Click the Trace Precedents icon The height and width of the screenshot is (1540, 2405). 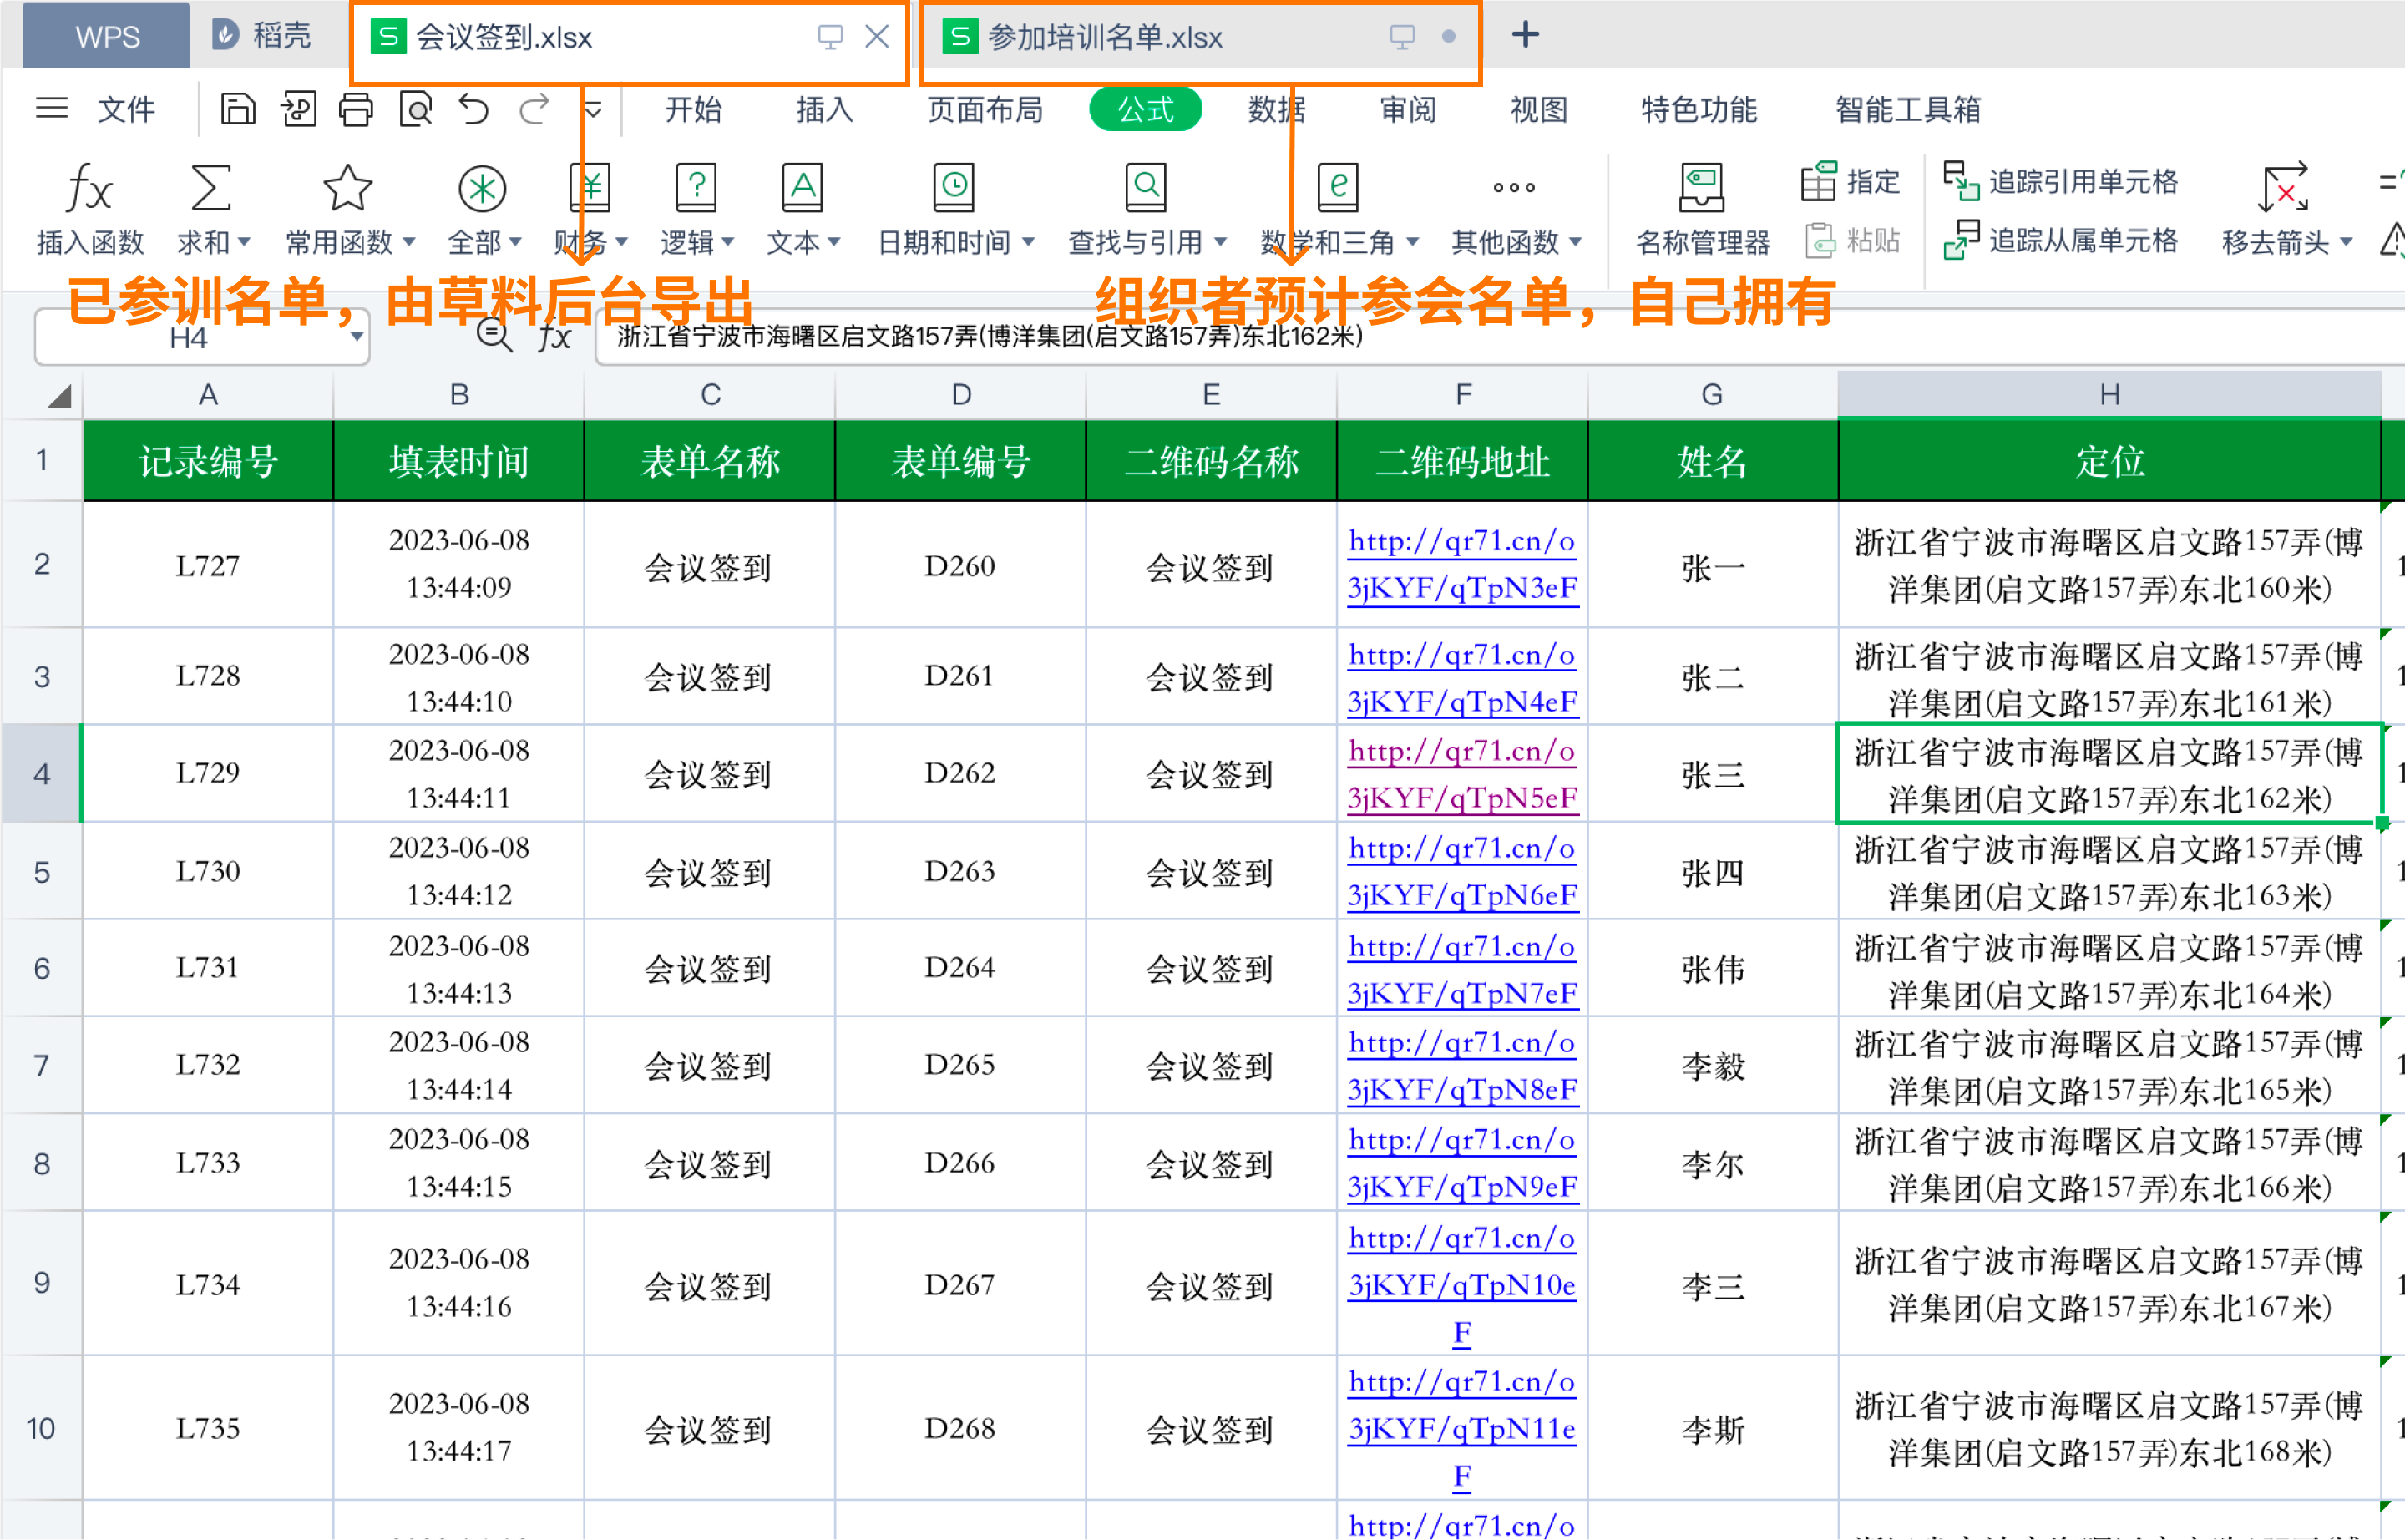click(1961, 181)
